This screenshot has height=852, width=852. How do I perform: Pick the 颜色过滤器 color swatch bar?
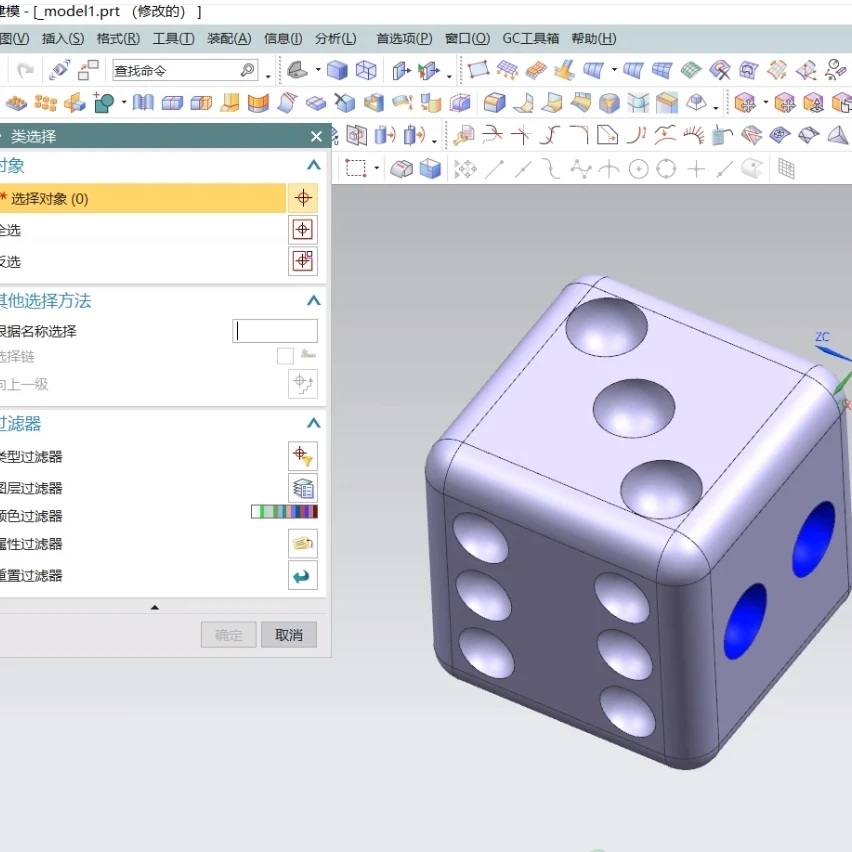tap(284, 512)
